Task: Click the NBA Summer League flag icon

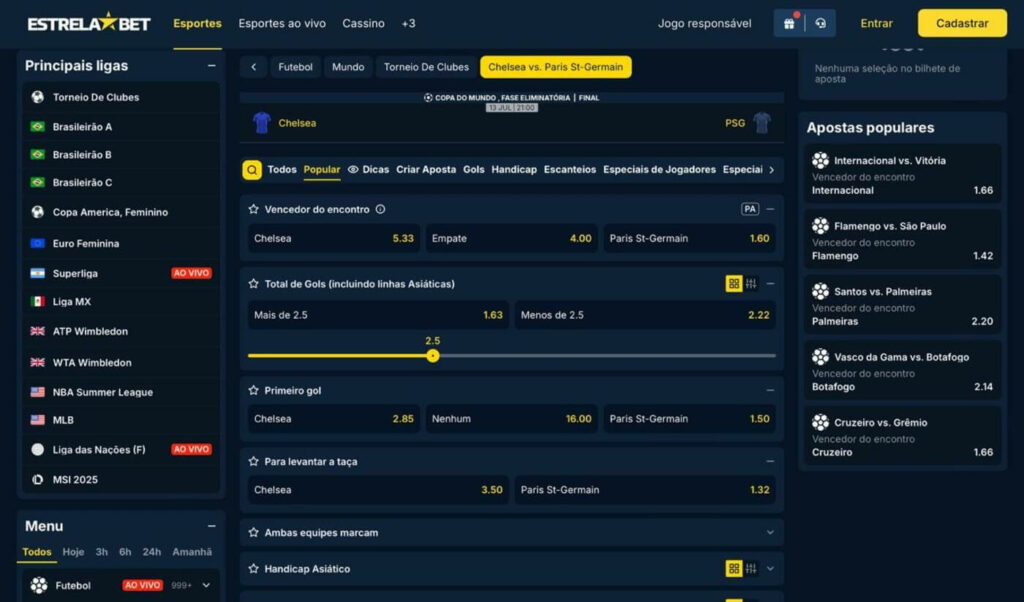Action: click(38, 392)
